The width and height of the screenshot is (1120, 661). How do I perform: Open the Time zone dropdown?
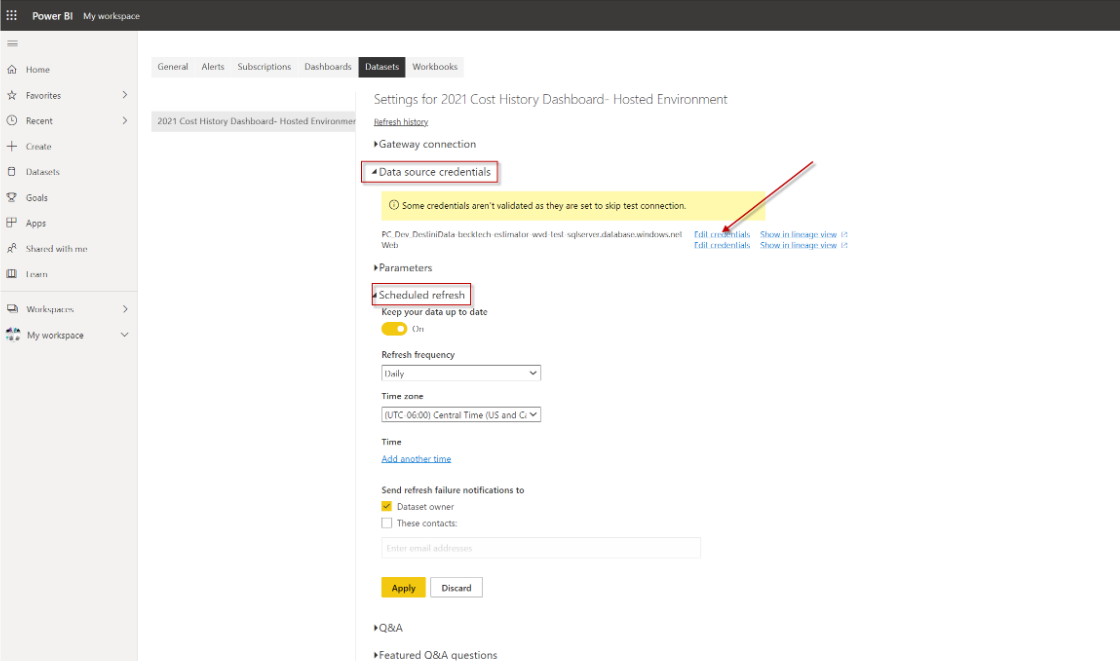point(460,414)
